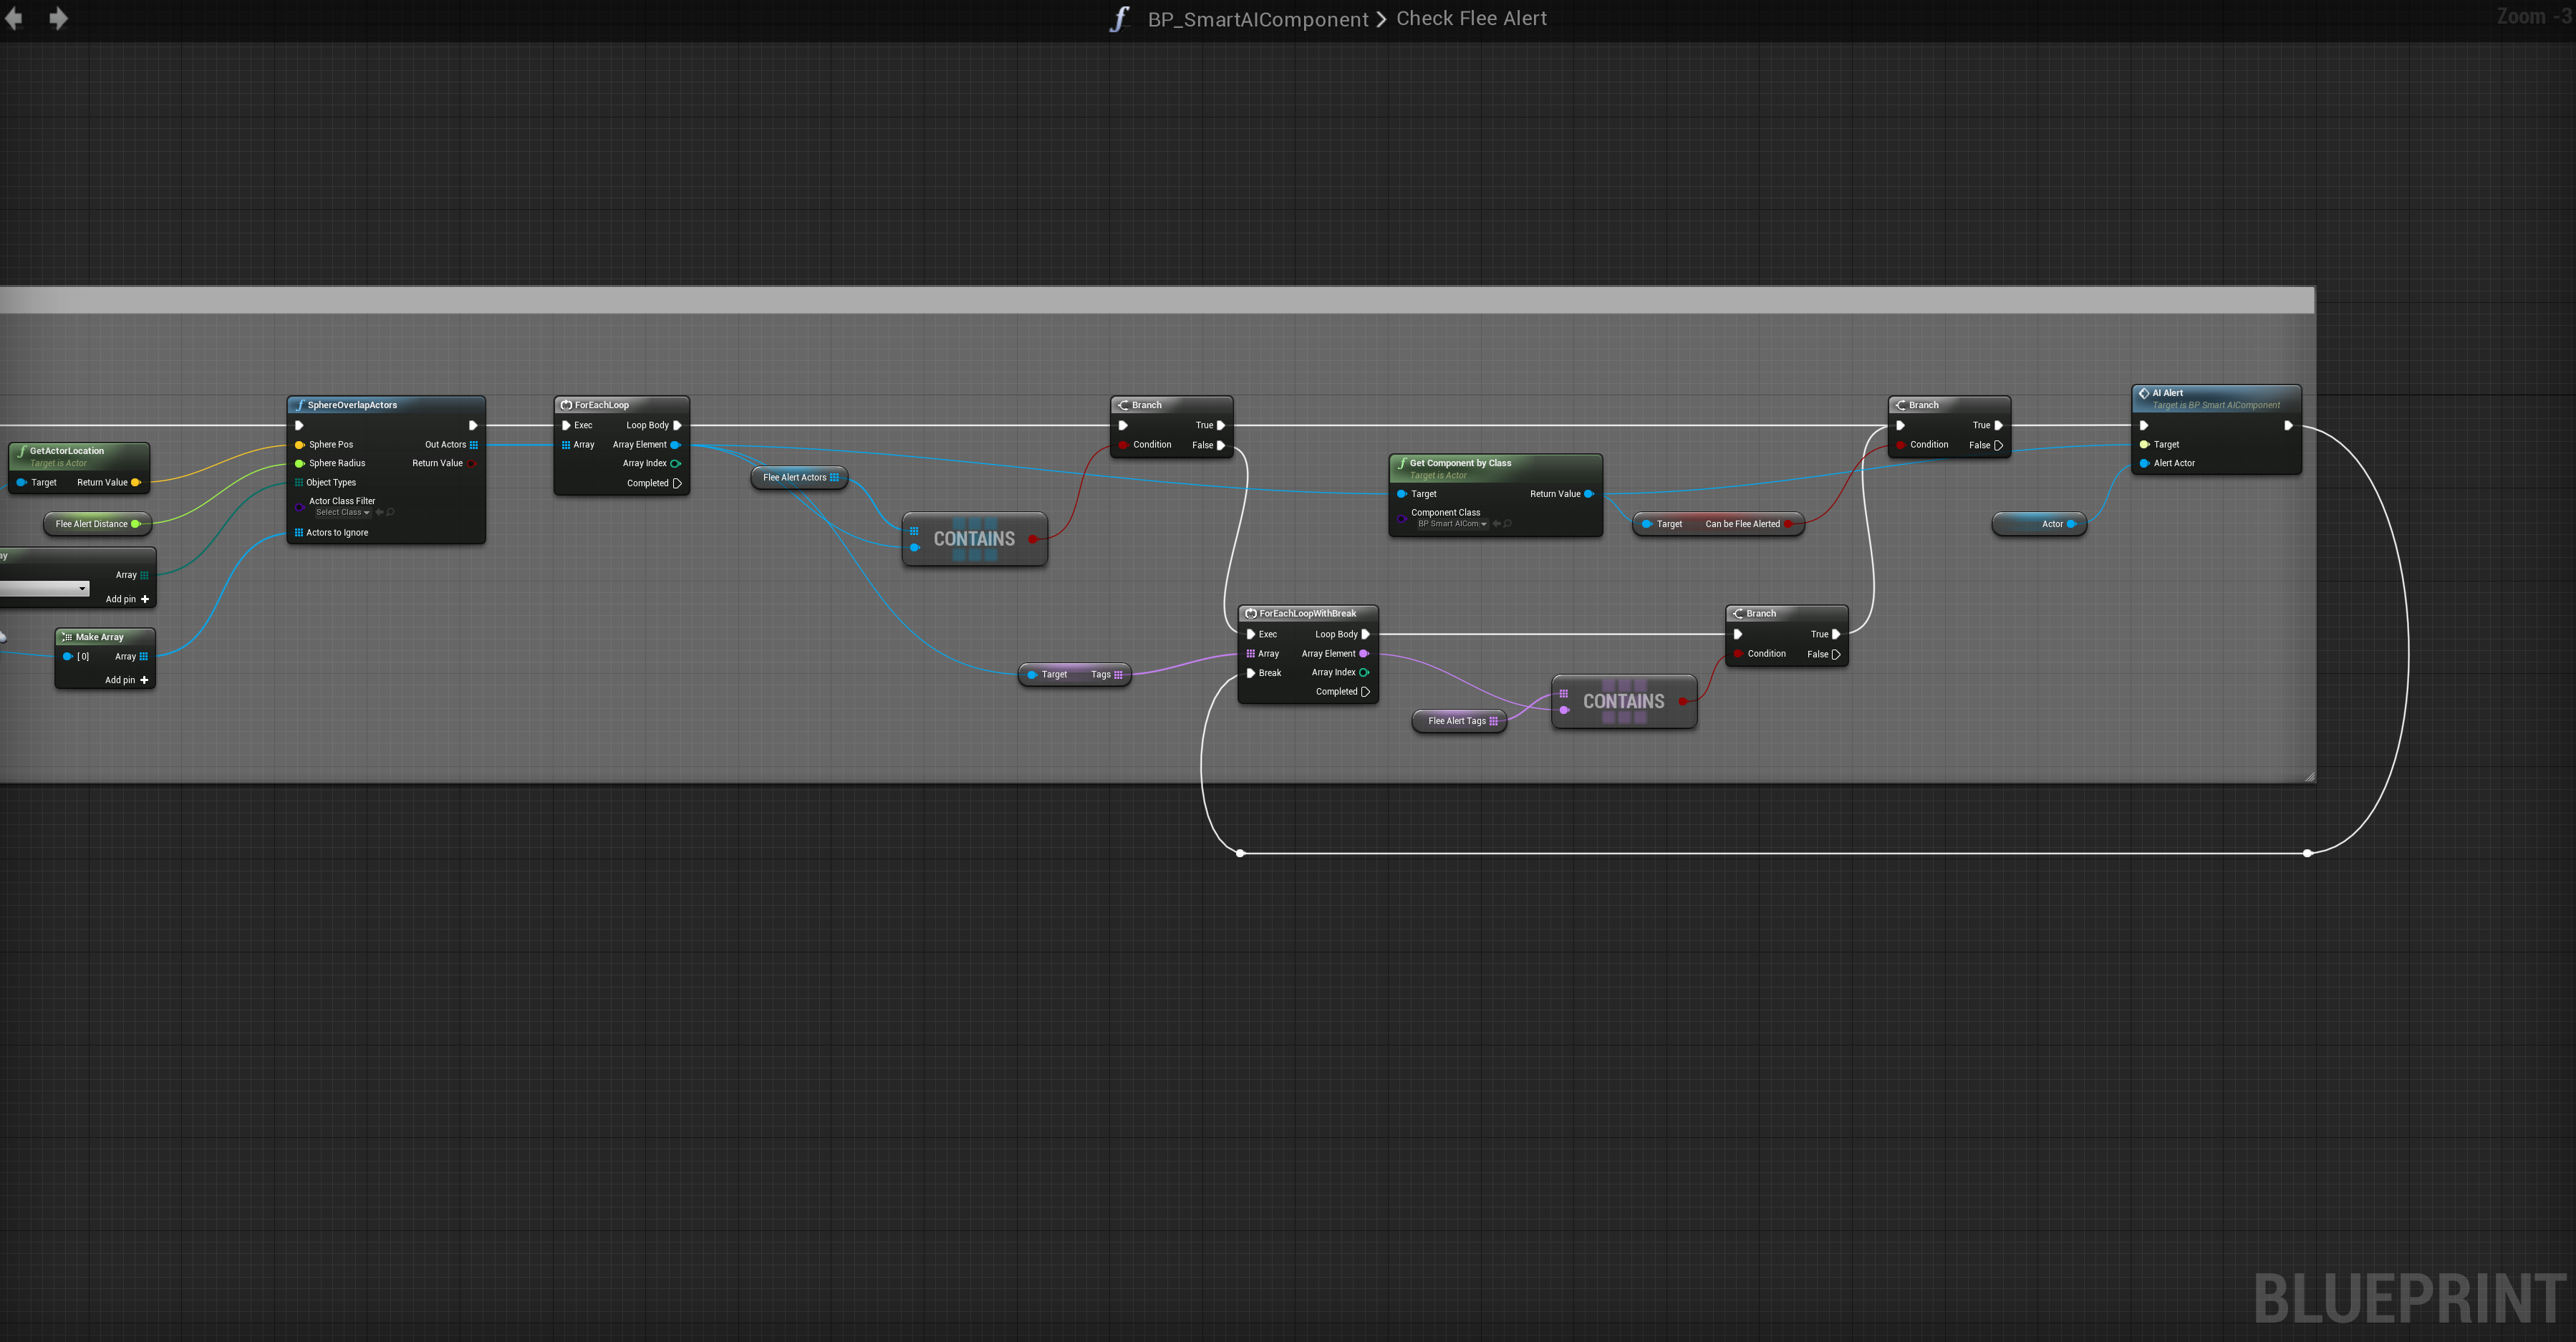
Task: Click the ForEachLoopWithBreak loop icon
Action: click(1250, 613)
